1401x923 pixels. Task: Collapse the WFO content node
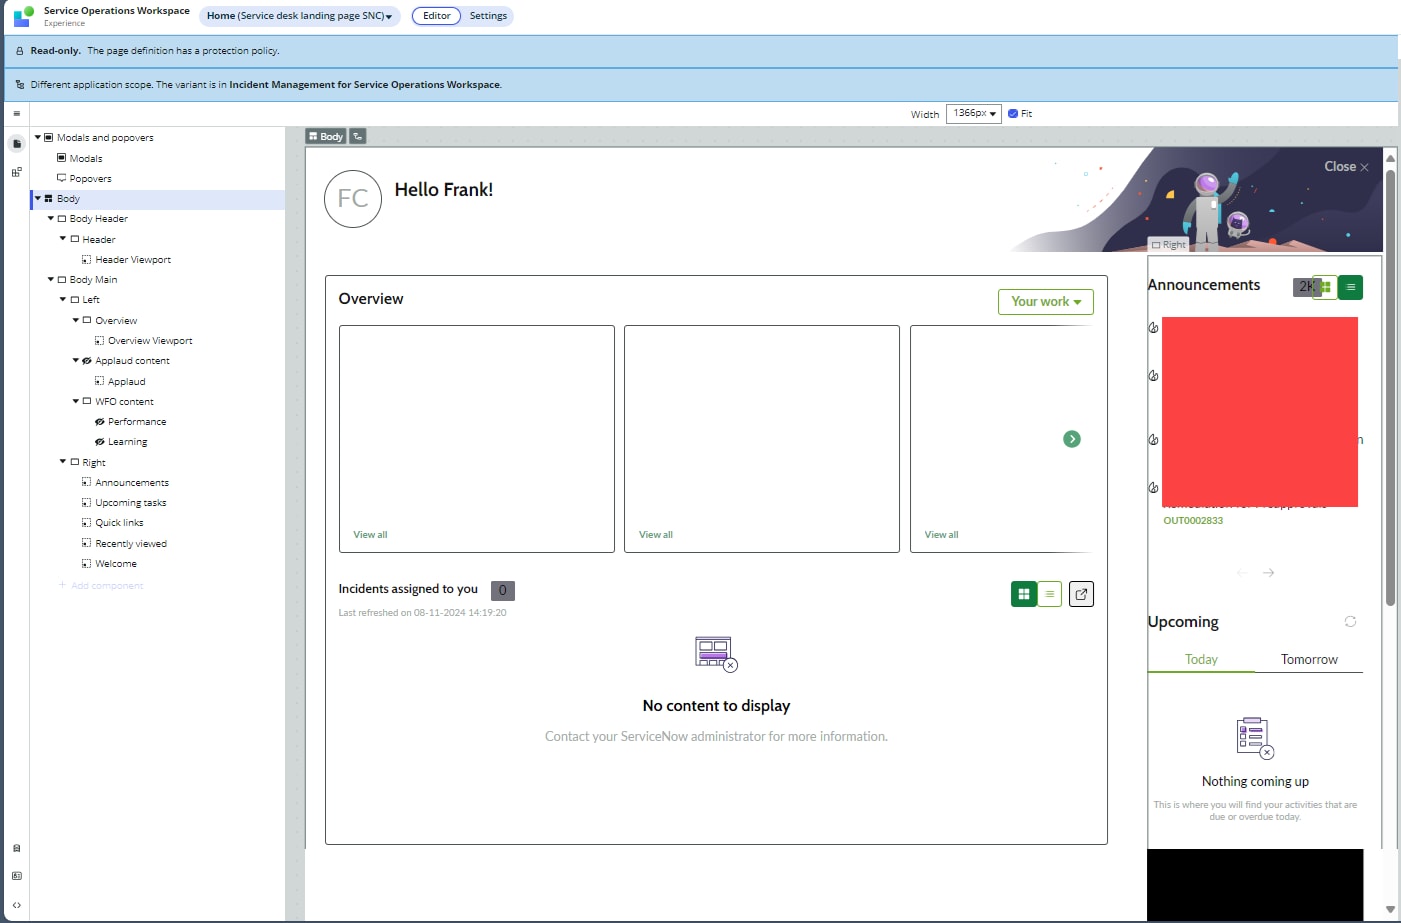pos(76,401)
